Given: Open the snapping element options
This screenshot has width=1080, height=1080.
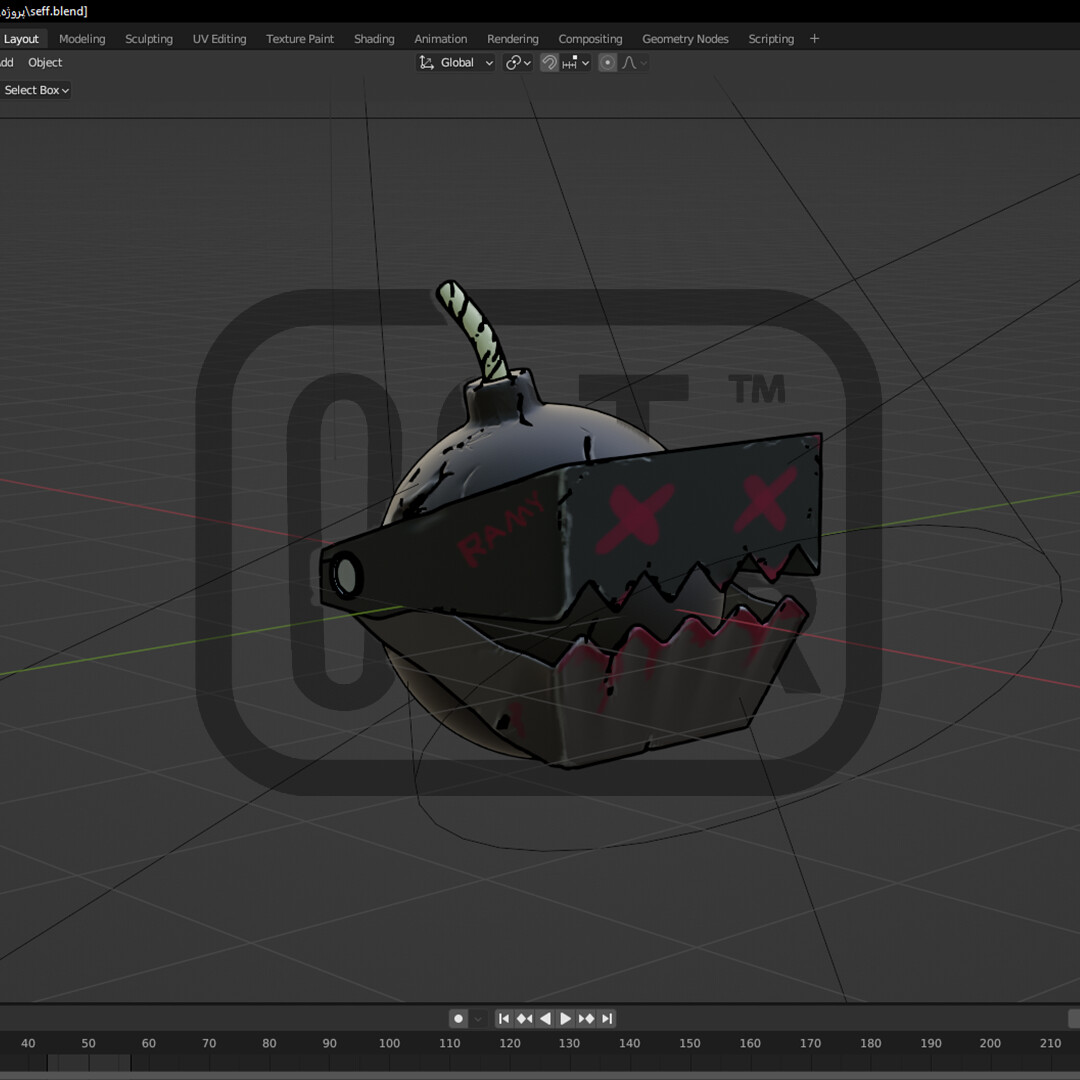Looking at the screenshot, I should [x=576, y=63].
